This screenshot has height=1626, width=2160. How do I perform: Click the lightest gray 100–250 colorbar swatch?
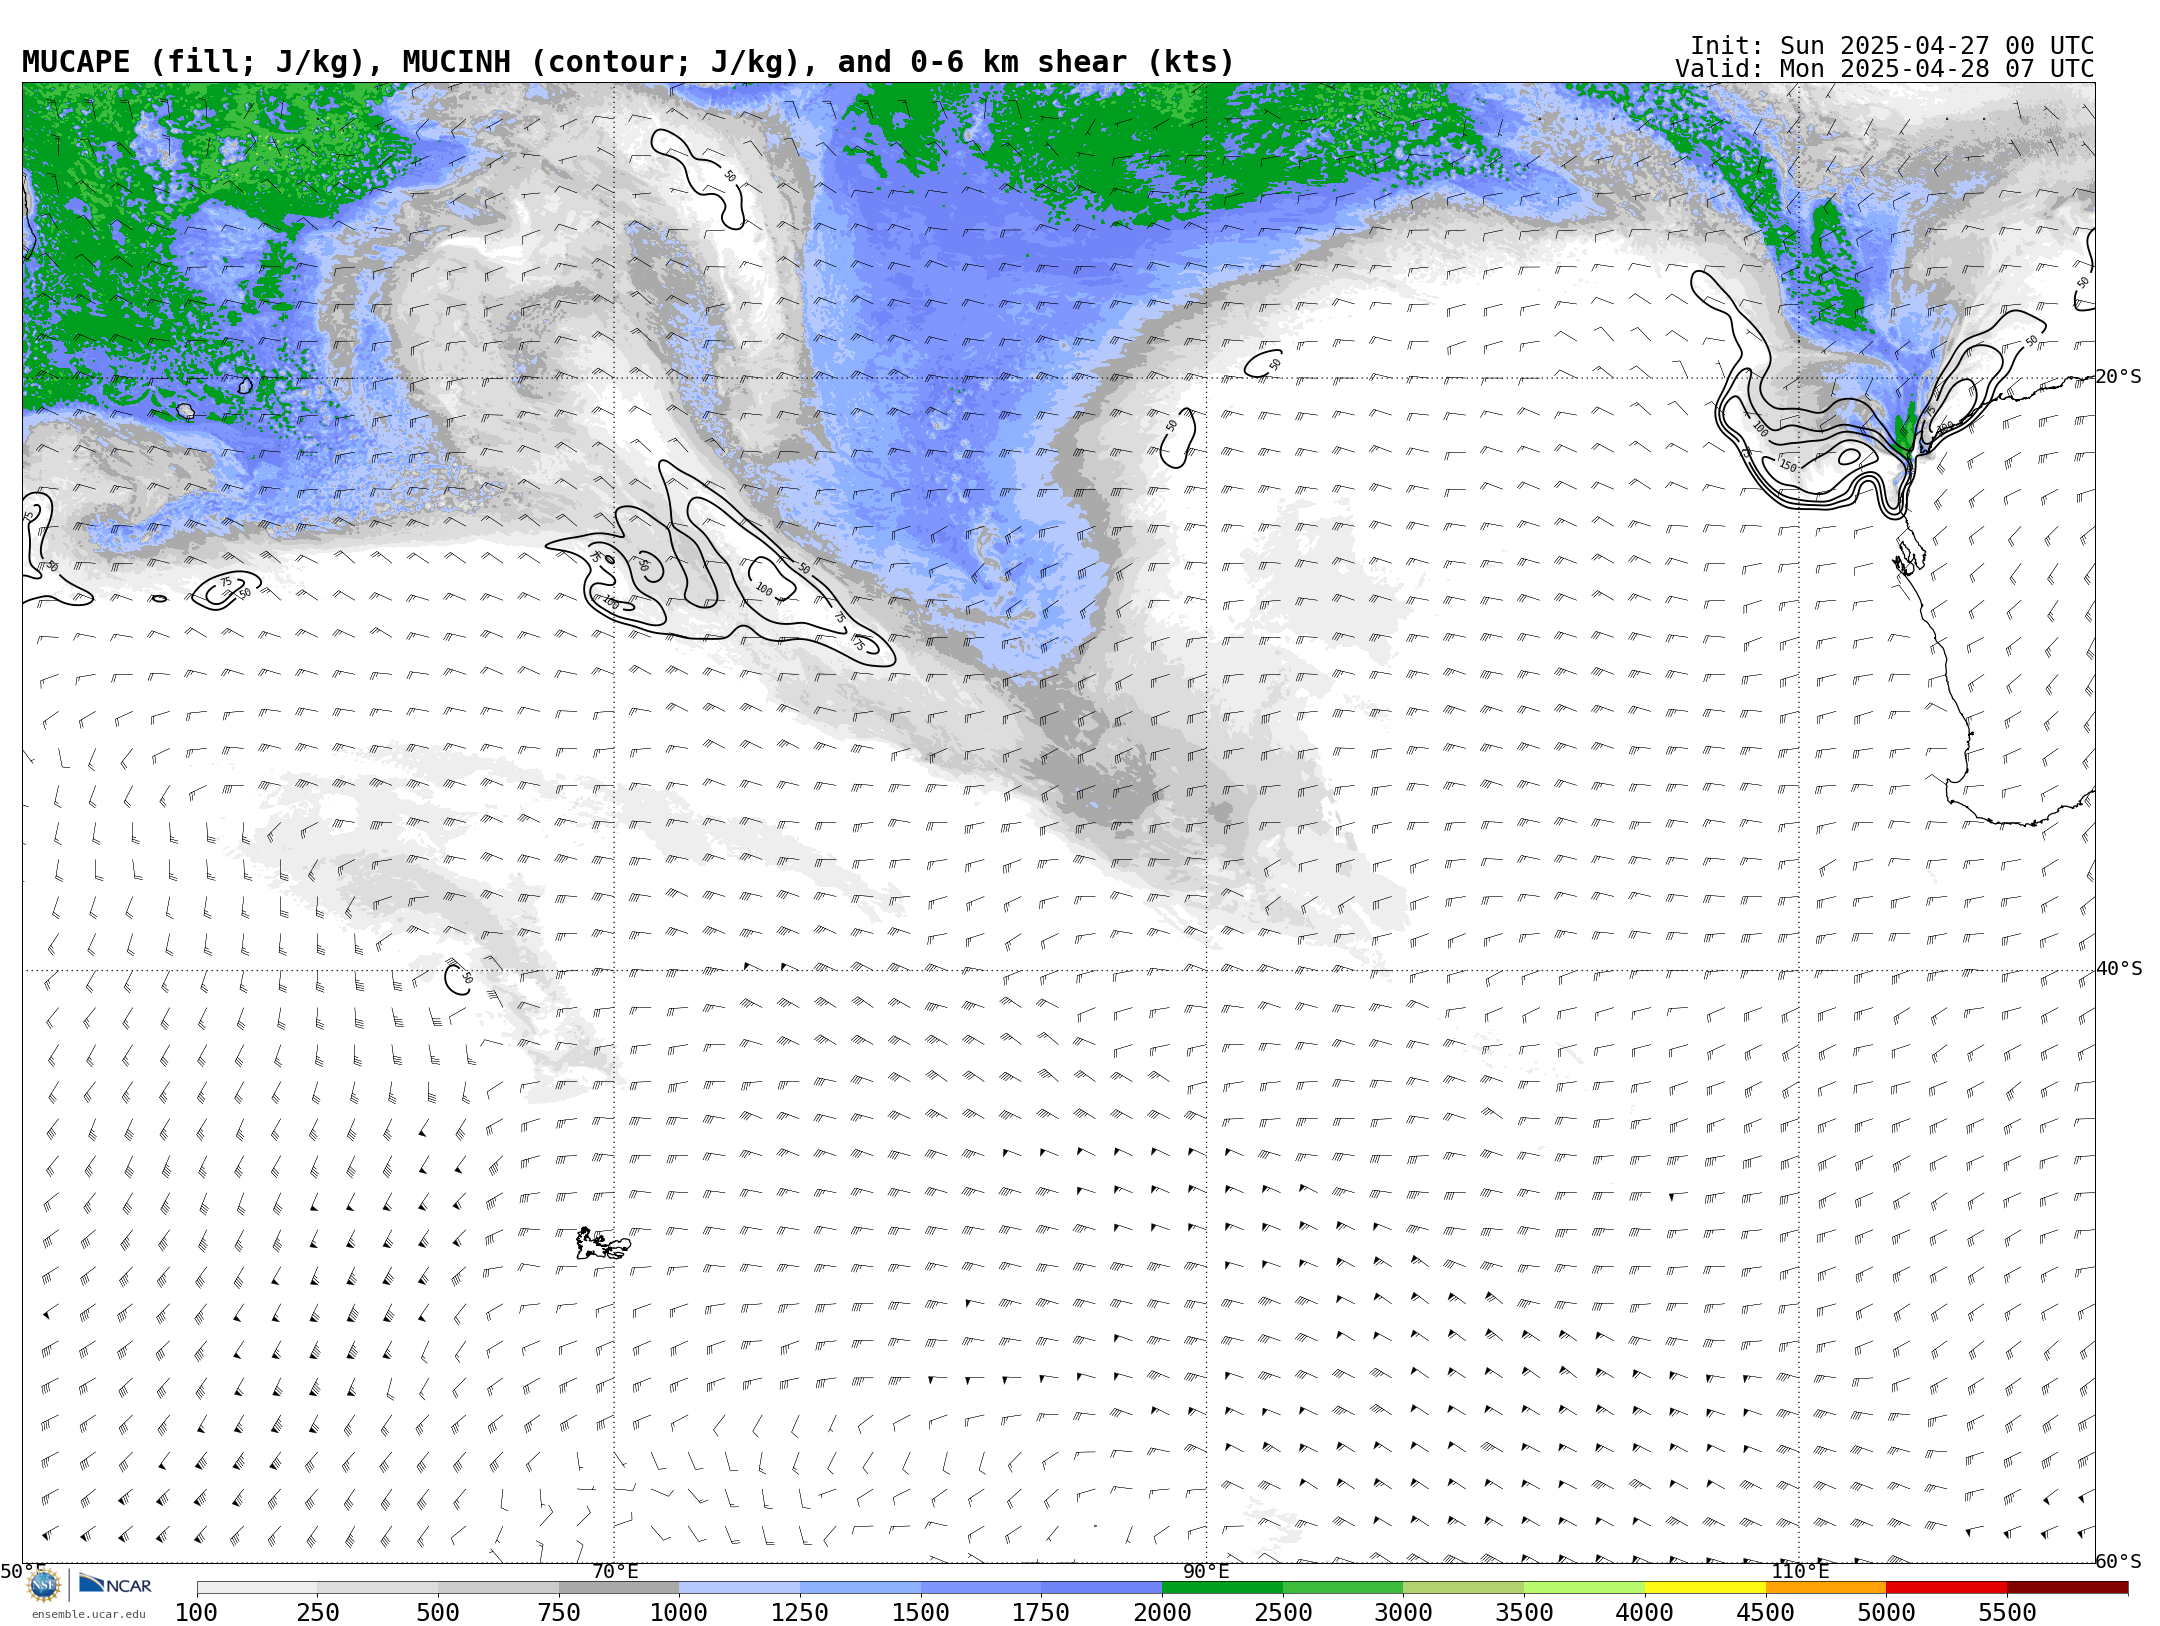point(257,1588)
